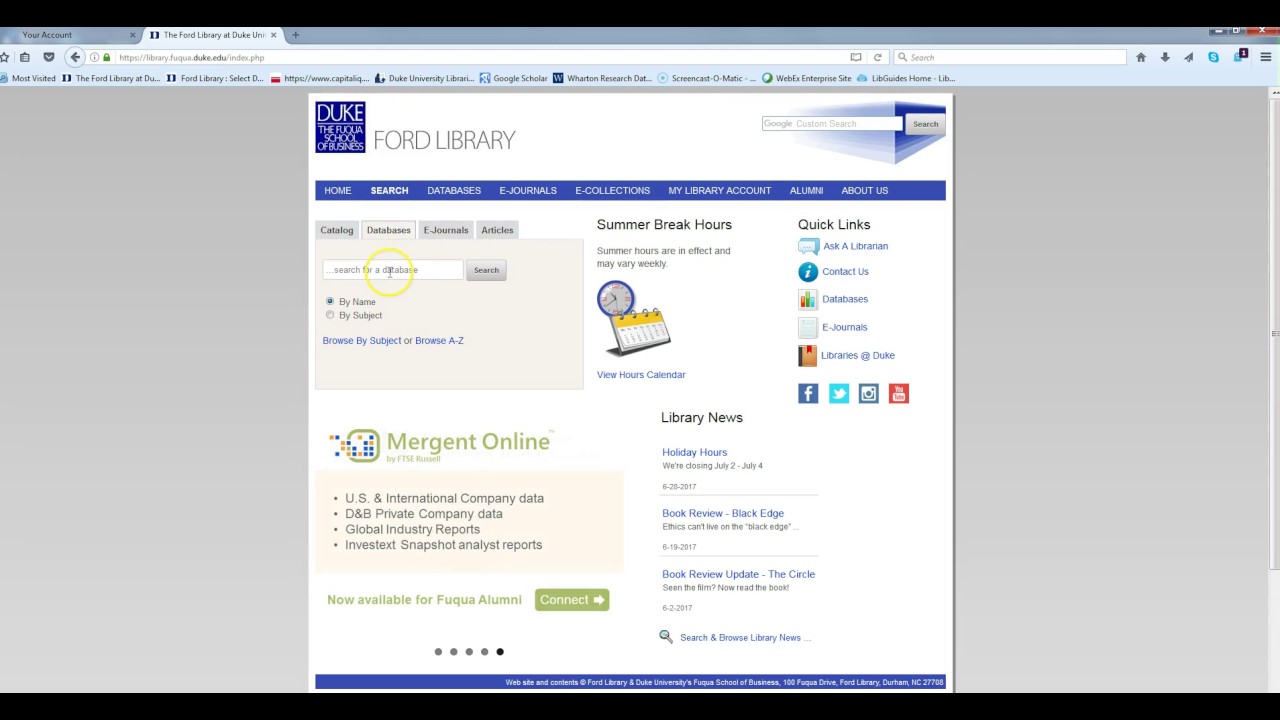The width and height of the screenshot is (1280, 720).
Task: Open the ALUMNI navigation item
Action: click(806, 190)
